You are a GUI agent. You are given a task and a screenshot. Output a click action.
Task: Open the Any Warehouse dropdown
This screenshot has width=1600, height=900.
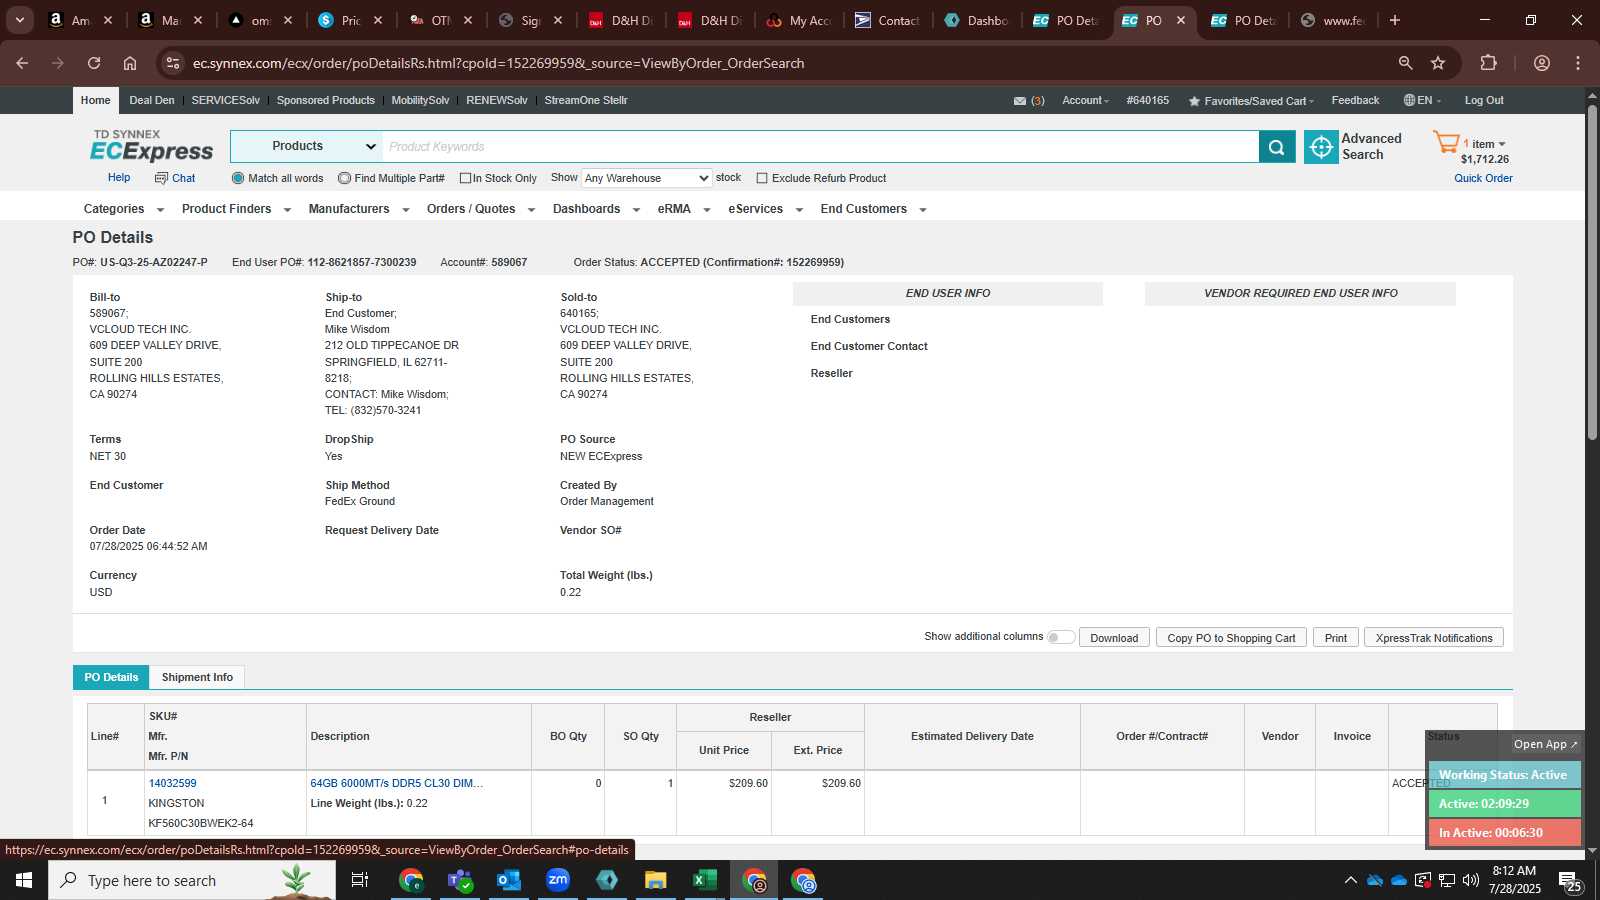(x=647, y=178)
